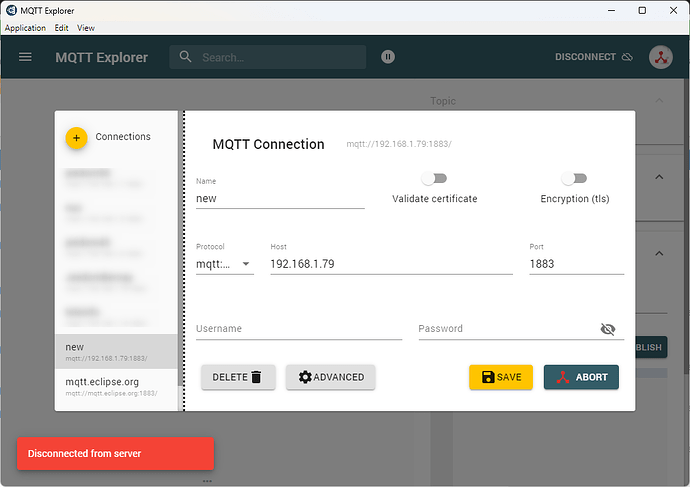Click the Name input field
690x487 pixels.
(280, 198)
